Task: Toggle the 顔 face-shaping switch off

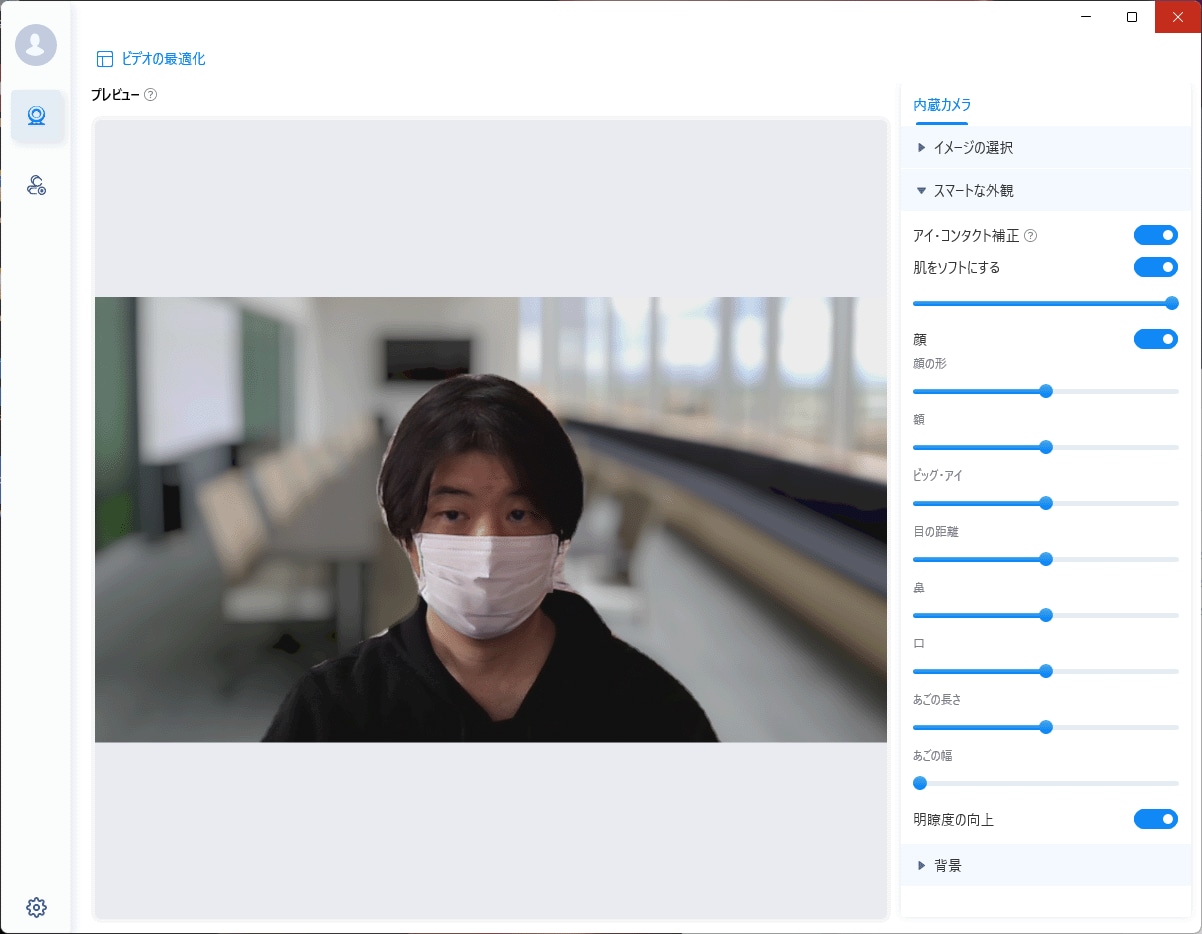Action: click(x=1155, y=339)
